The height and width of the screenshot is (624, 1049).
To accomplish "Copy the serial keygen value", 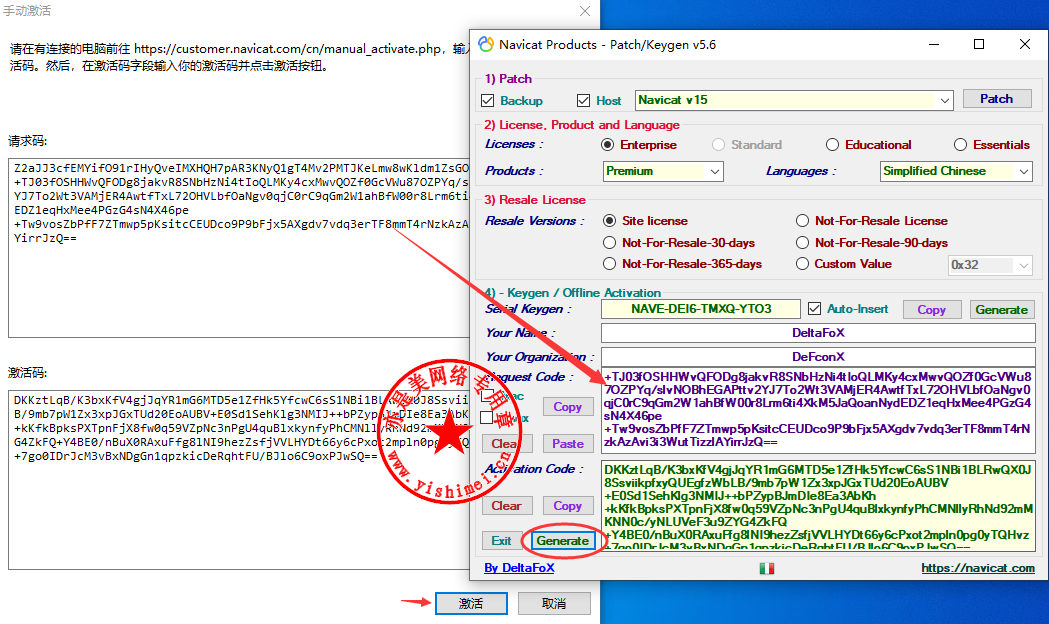I will [931, 310].
